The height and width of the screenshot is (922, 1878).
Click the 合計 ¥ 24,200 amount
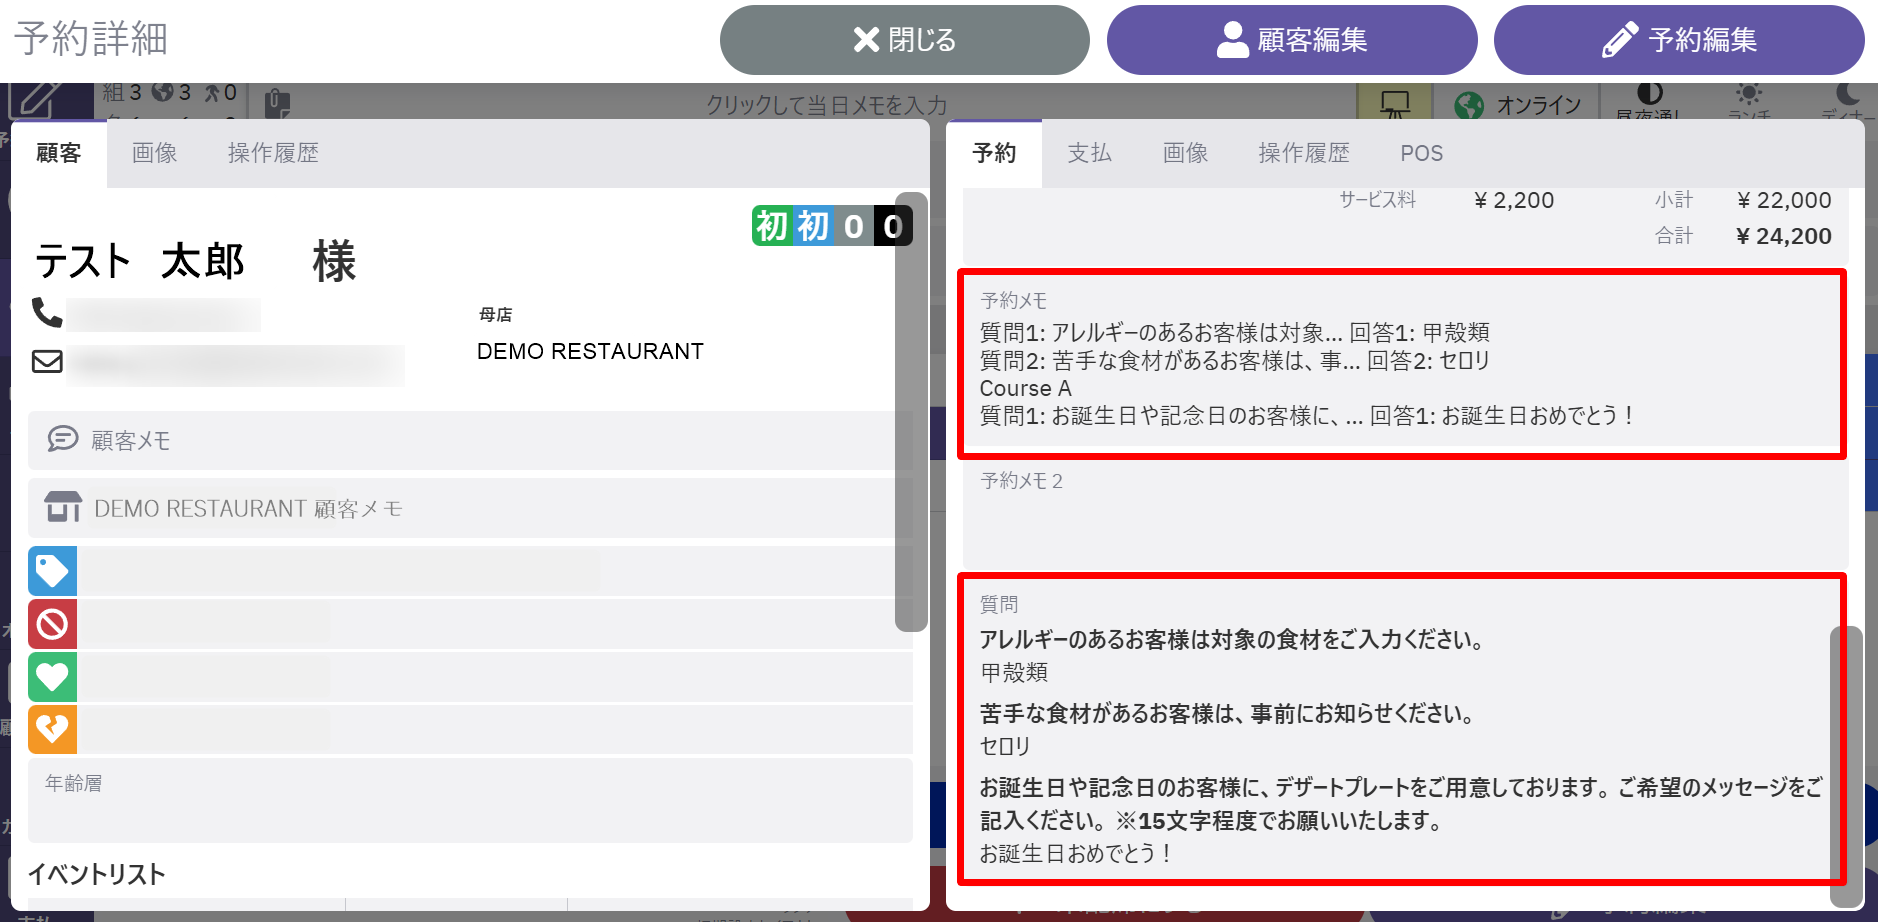[x=1784, y=236]
